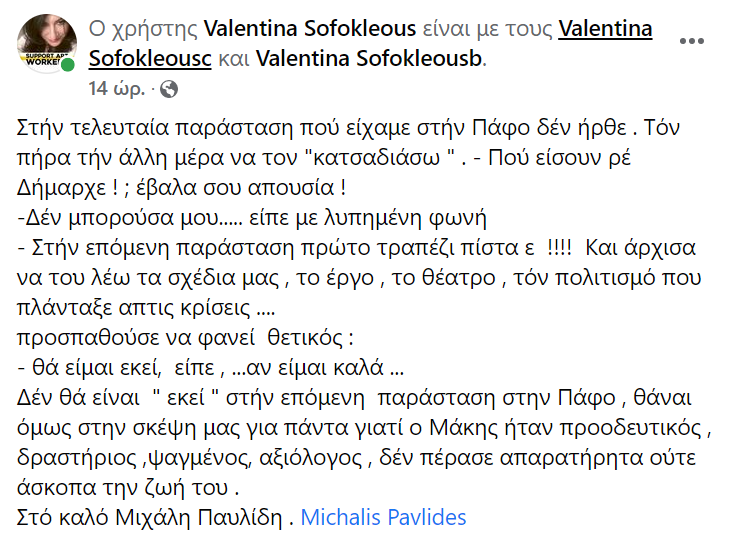Image resolution: width=733 pixels, height=542 pixels.
Task: Click the globe public audience icon
Action: (x=169, y=89)
